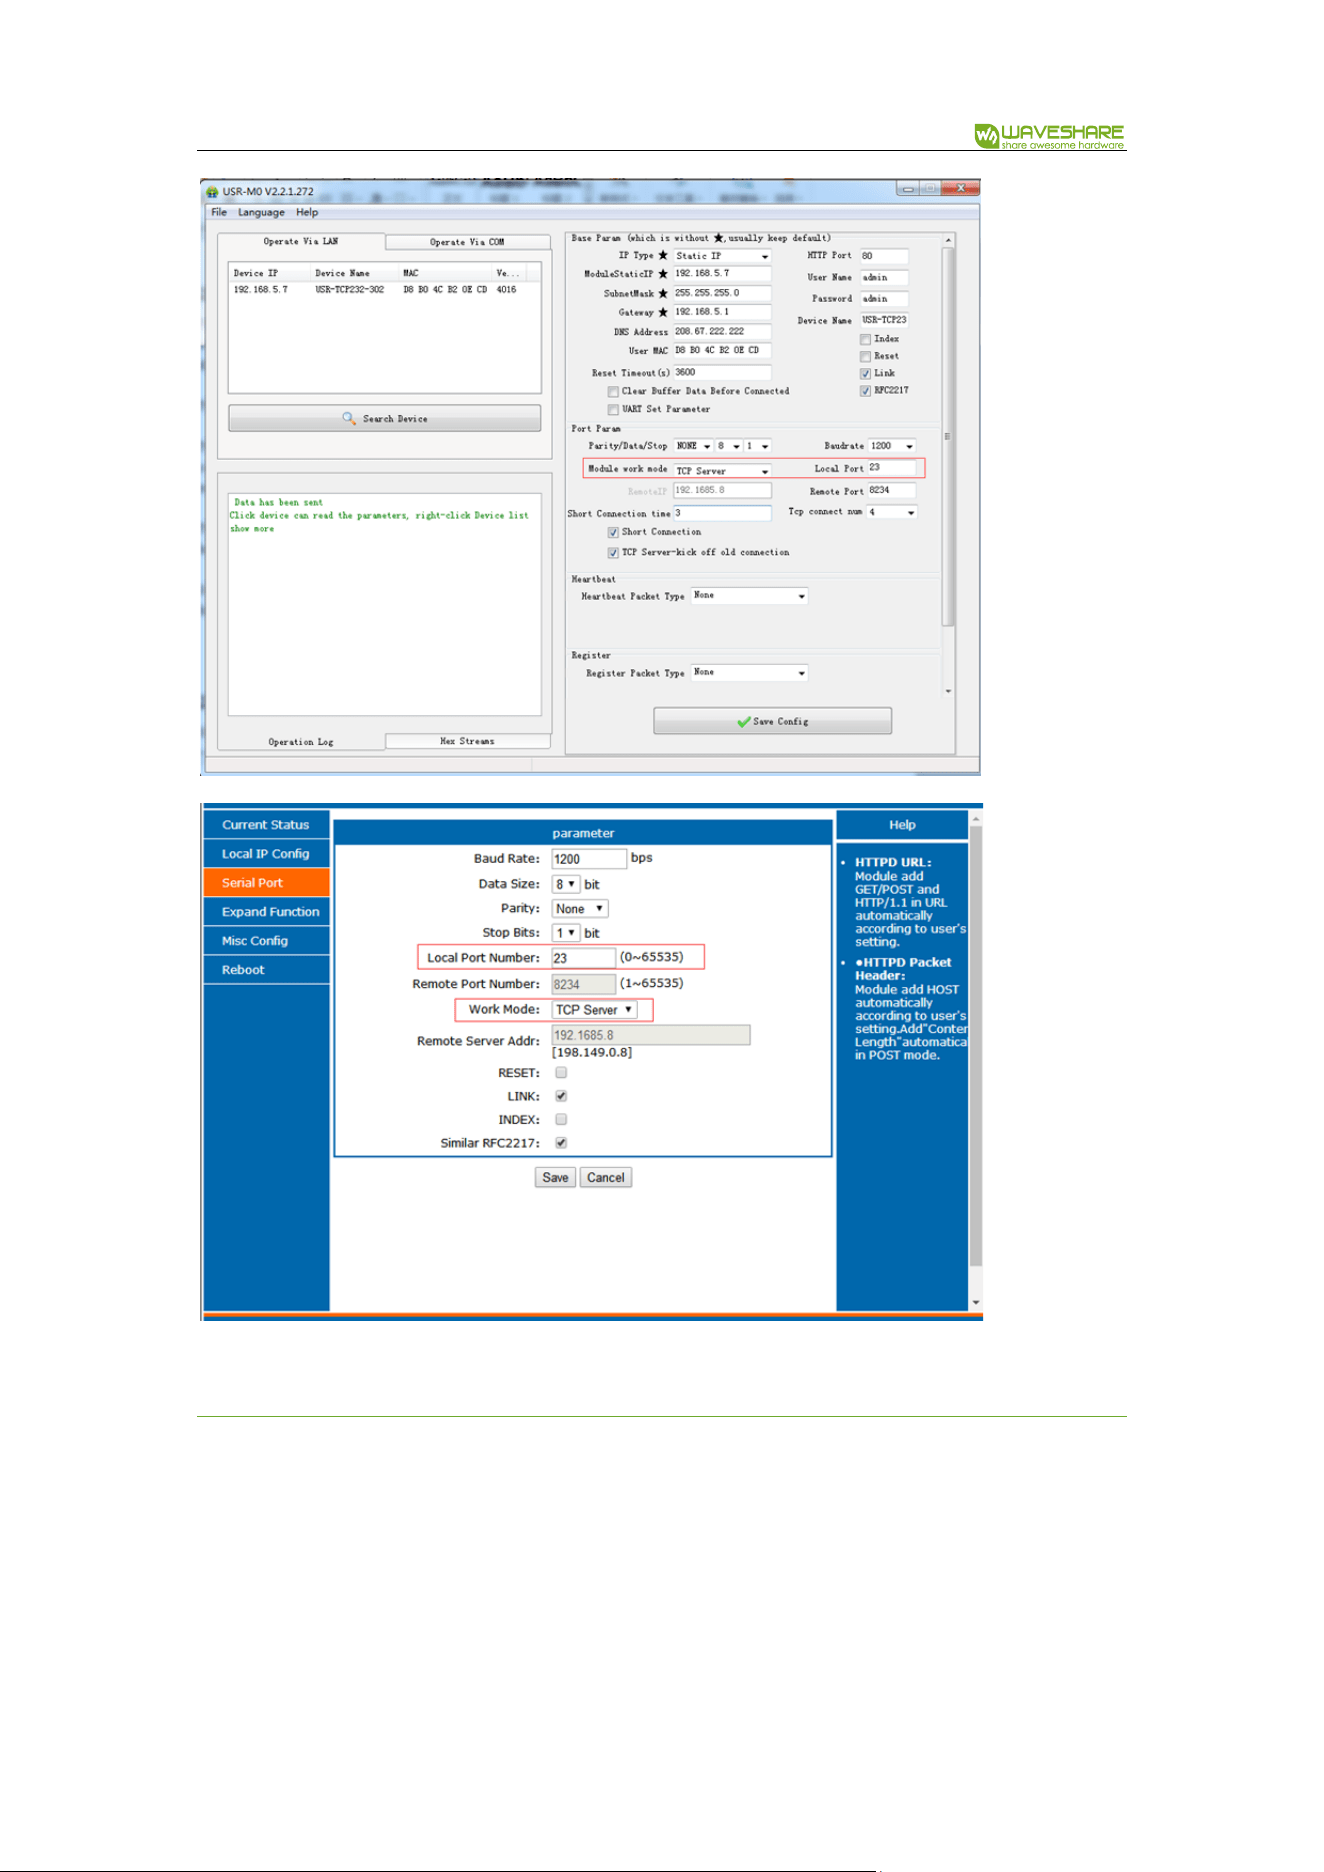The width and height of the screenshot is (1324, 1872).
Task: Click the Cancel button
Action: pos(606,1178)
